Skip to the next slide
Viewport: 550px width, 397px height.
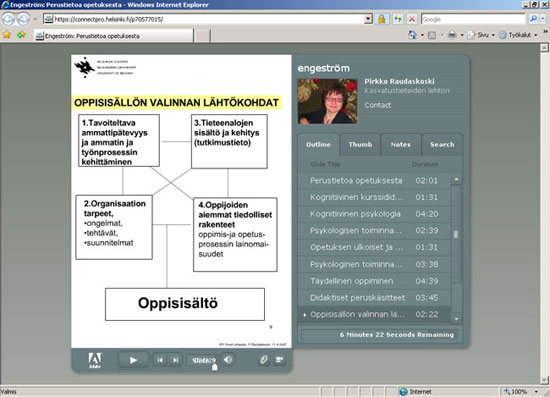coord(176,360)
